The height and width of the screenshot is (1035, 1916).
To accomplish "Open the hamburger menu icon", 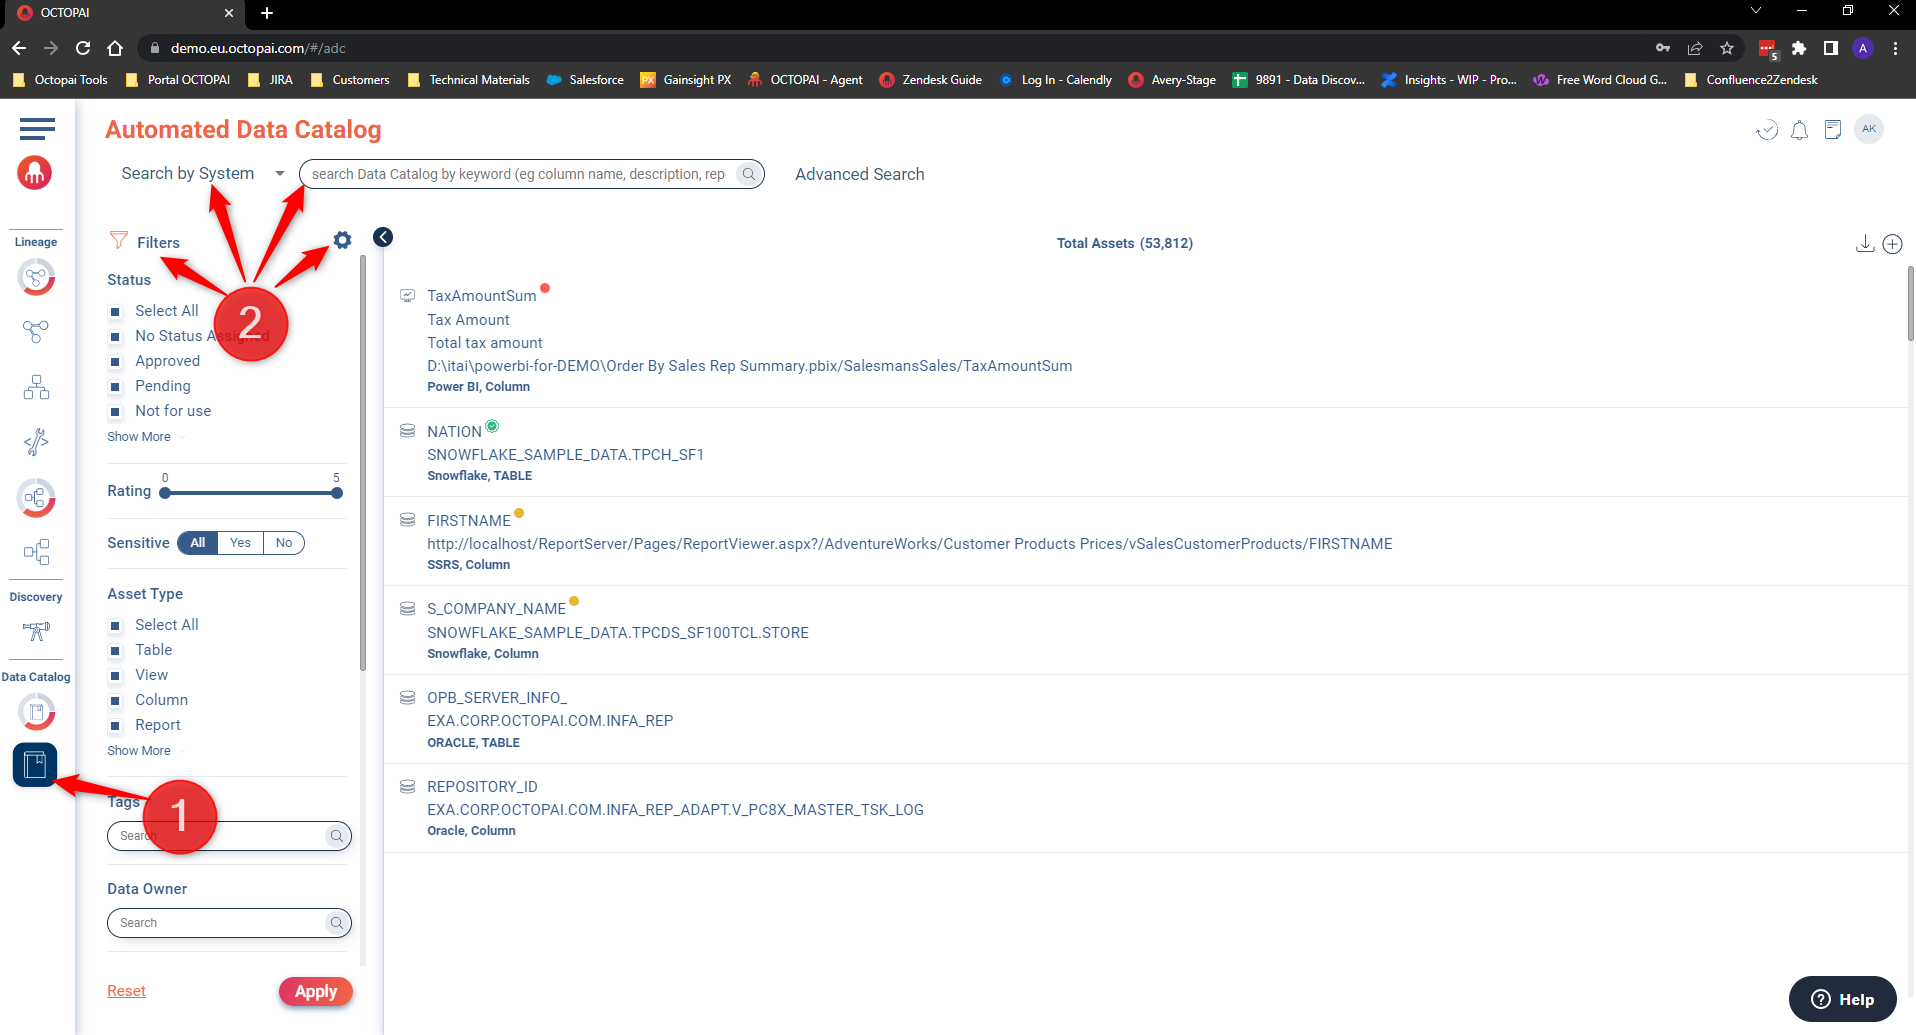I will pyautogui.click(x=37, y=128).
